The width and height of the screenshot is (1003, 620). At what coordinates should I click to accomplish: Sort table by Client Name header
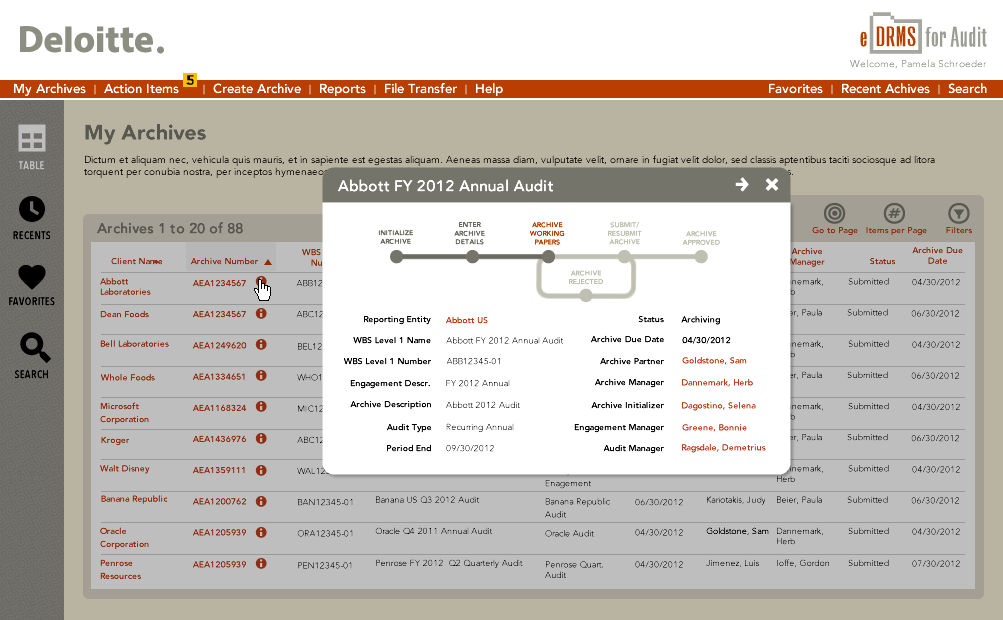[136, 261]
